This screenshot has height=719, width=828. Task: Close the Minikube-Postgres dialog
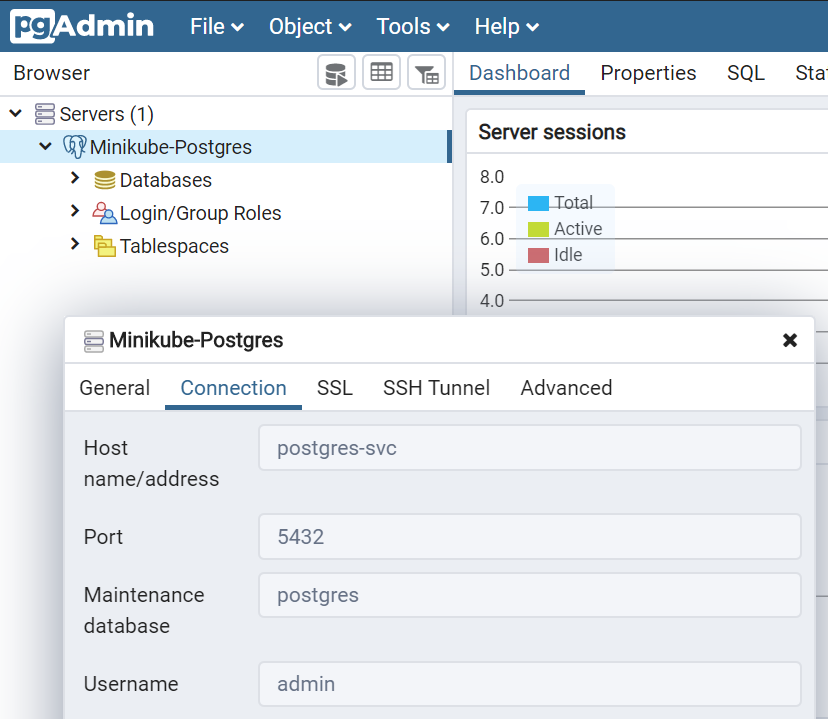coord(789,340)
